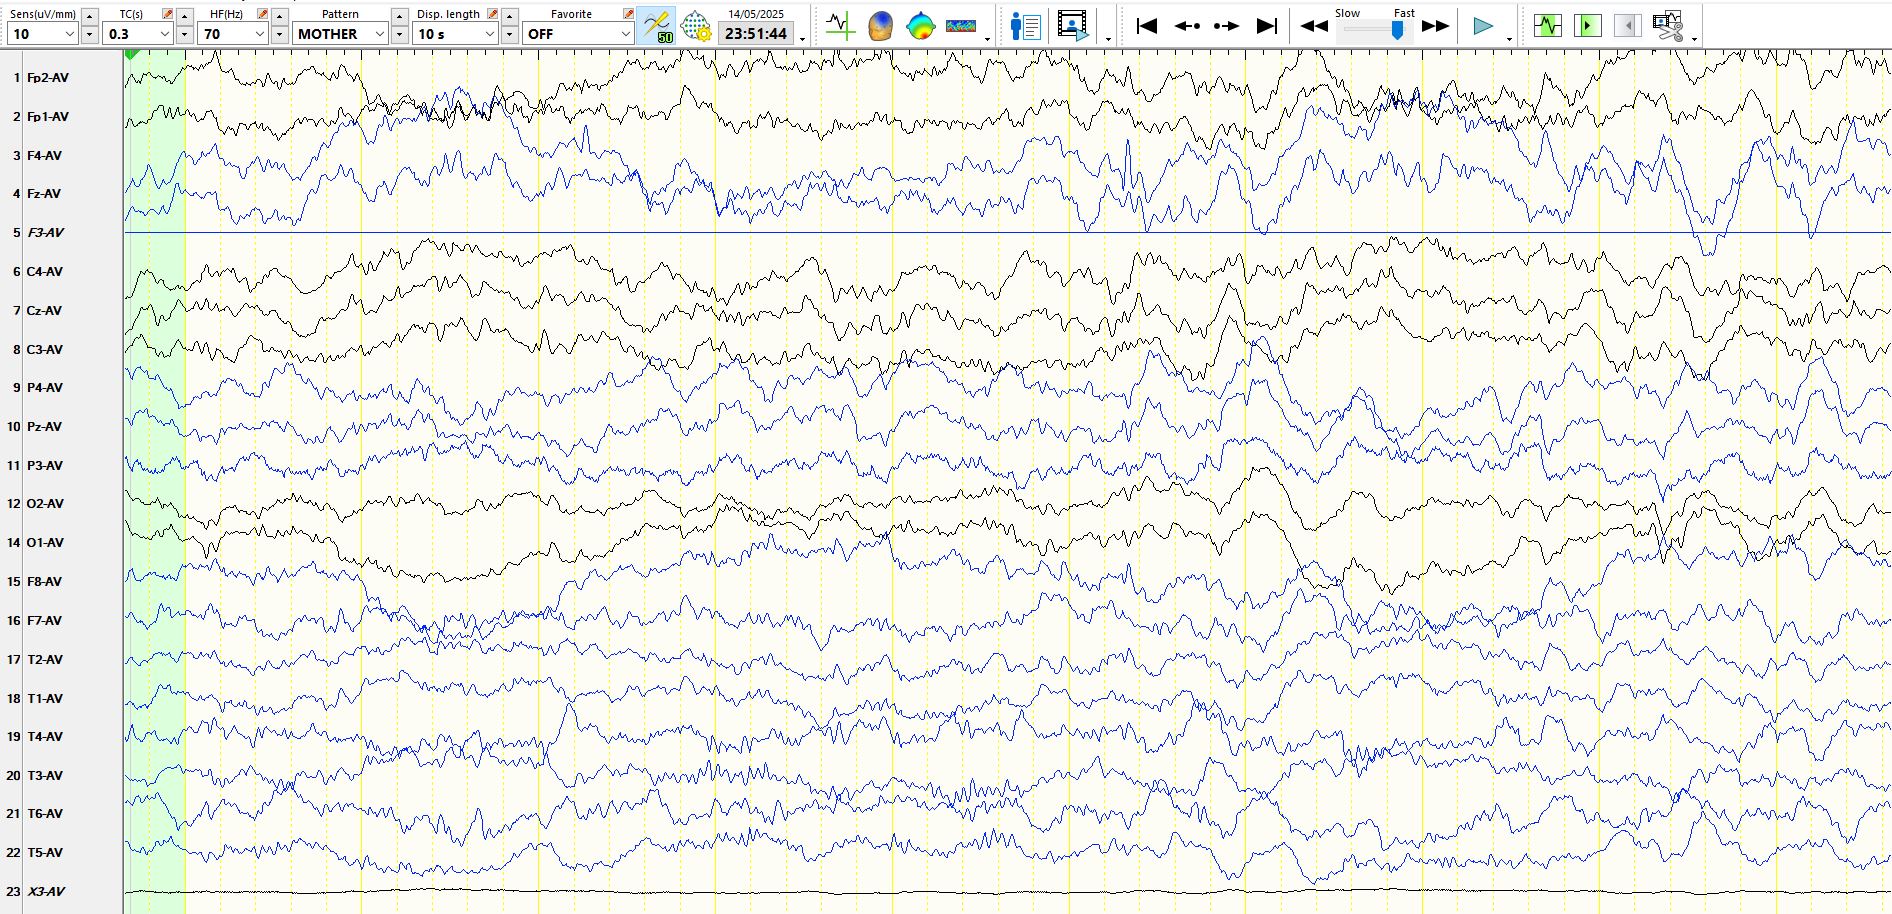Select the T6-AV channel label
1892x914 pixels.
point(45,814)
